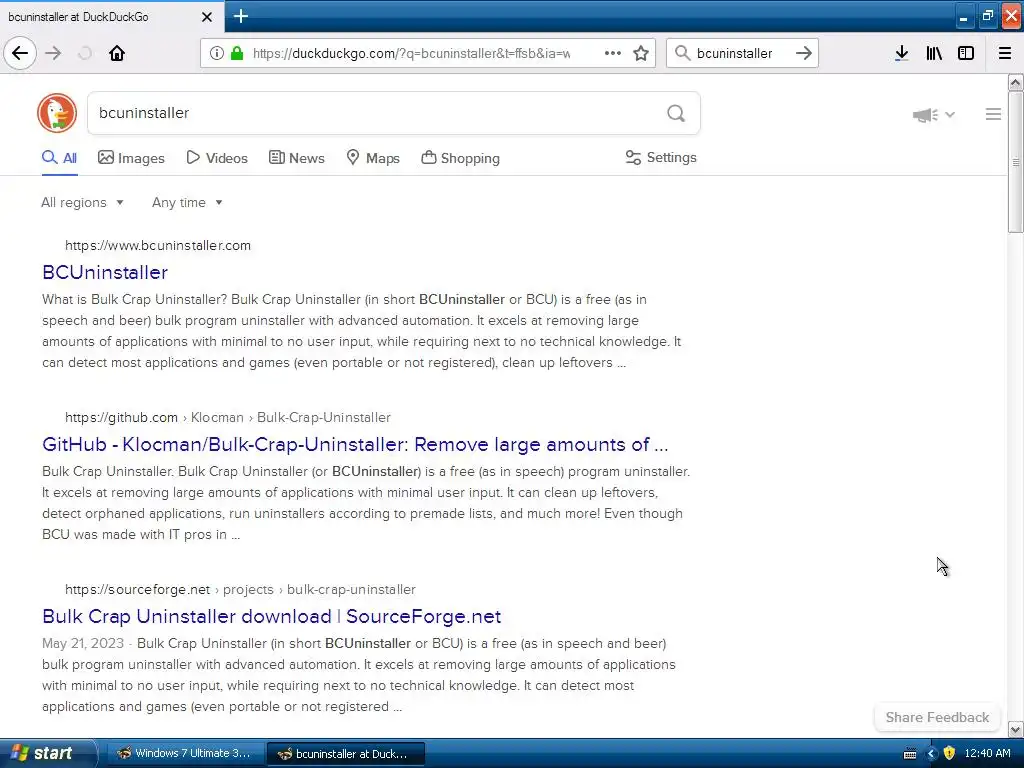Open the browser home page icon

click(117, 53)
